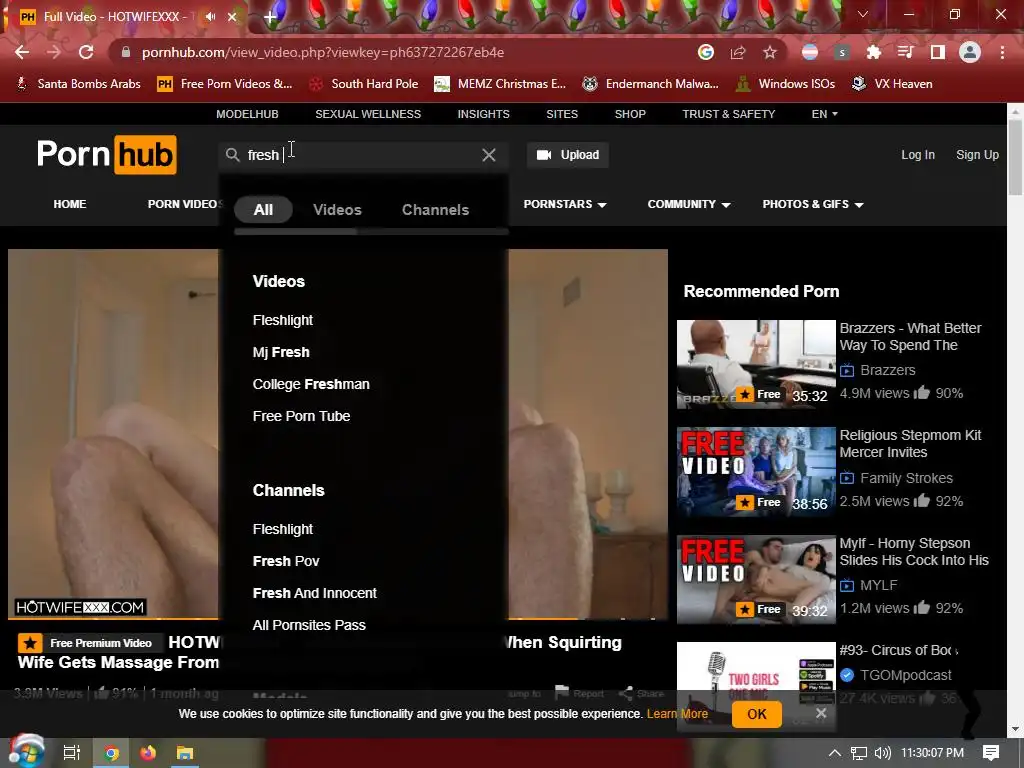Reload the current page
This screenshot has width=1024, height=768.
click(x=86, y=52)
